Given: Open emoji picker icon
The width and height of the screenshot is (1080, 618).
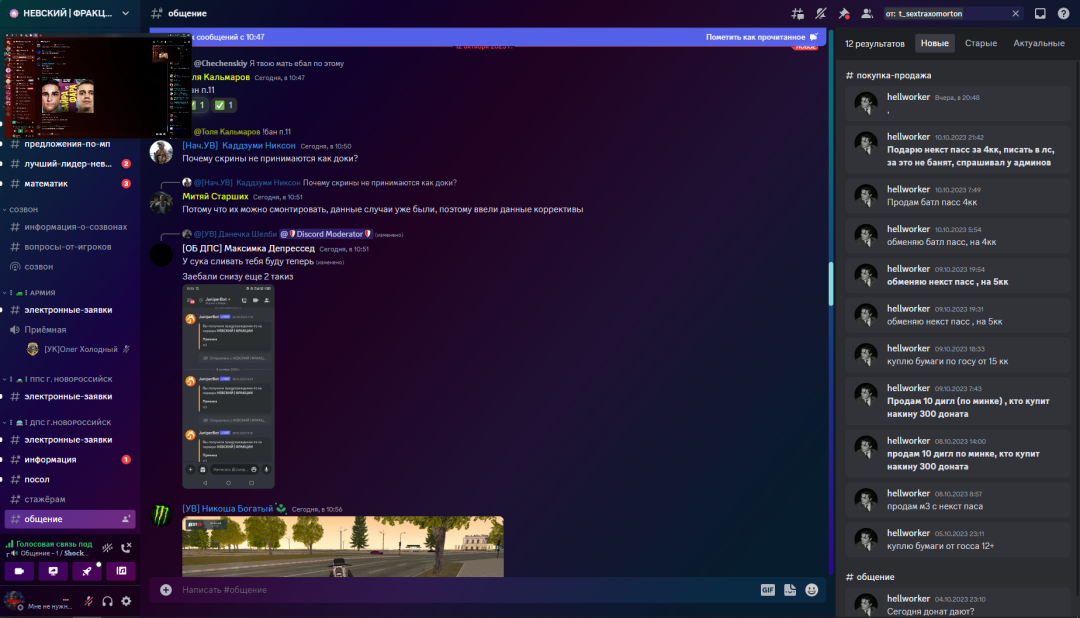Looking at the screenshot, I should click(811, 590).
